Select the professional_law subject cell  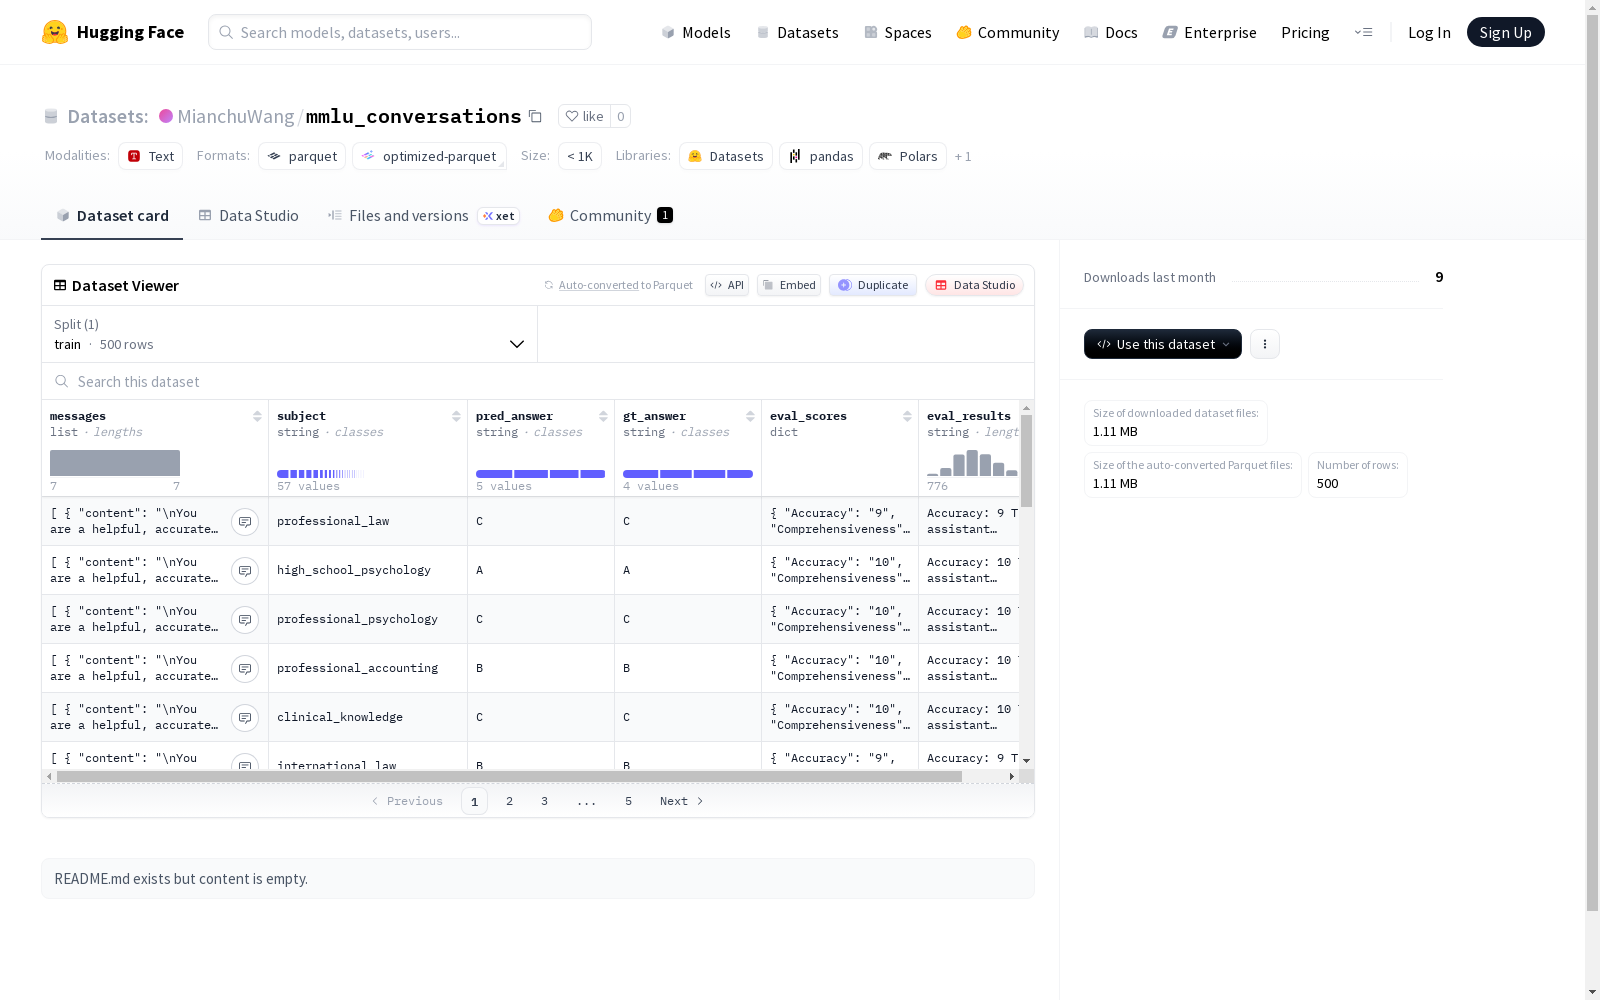coord(368,521)
